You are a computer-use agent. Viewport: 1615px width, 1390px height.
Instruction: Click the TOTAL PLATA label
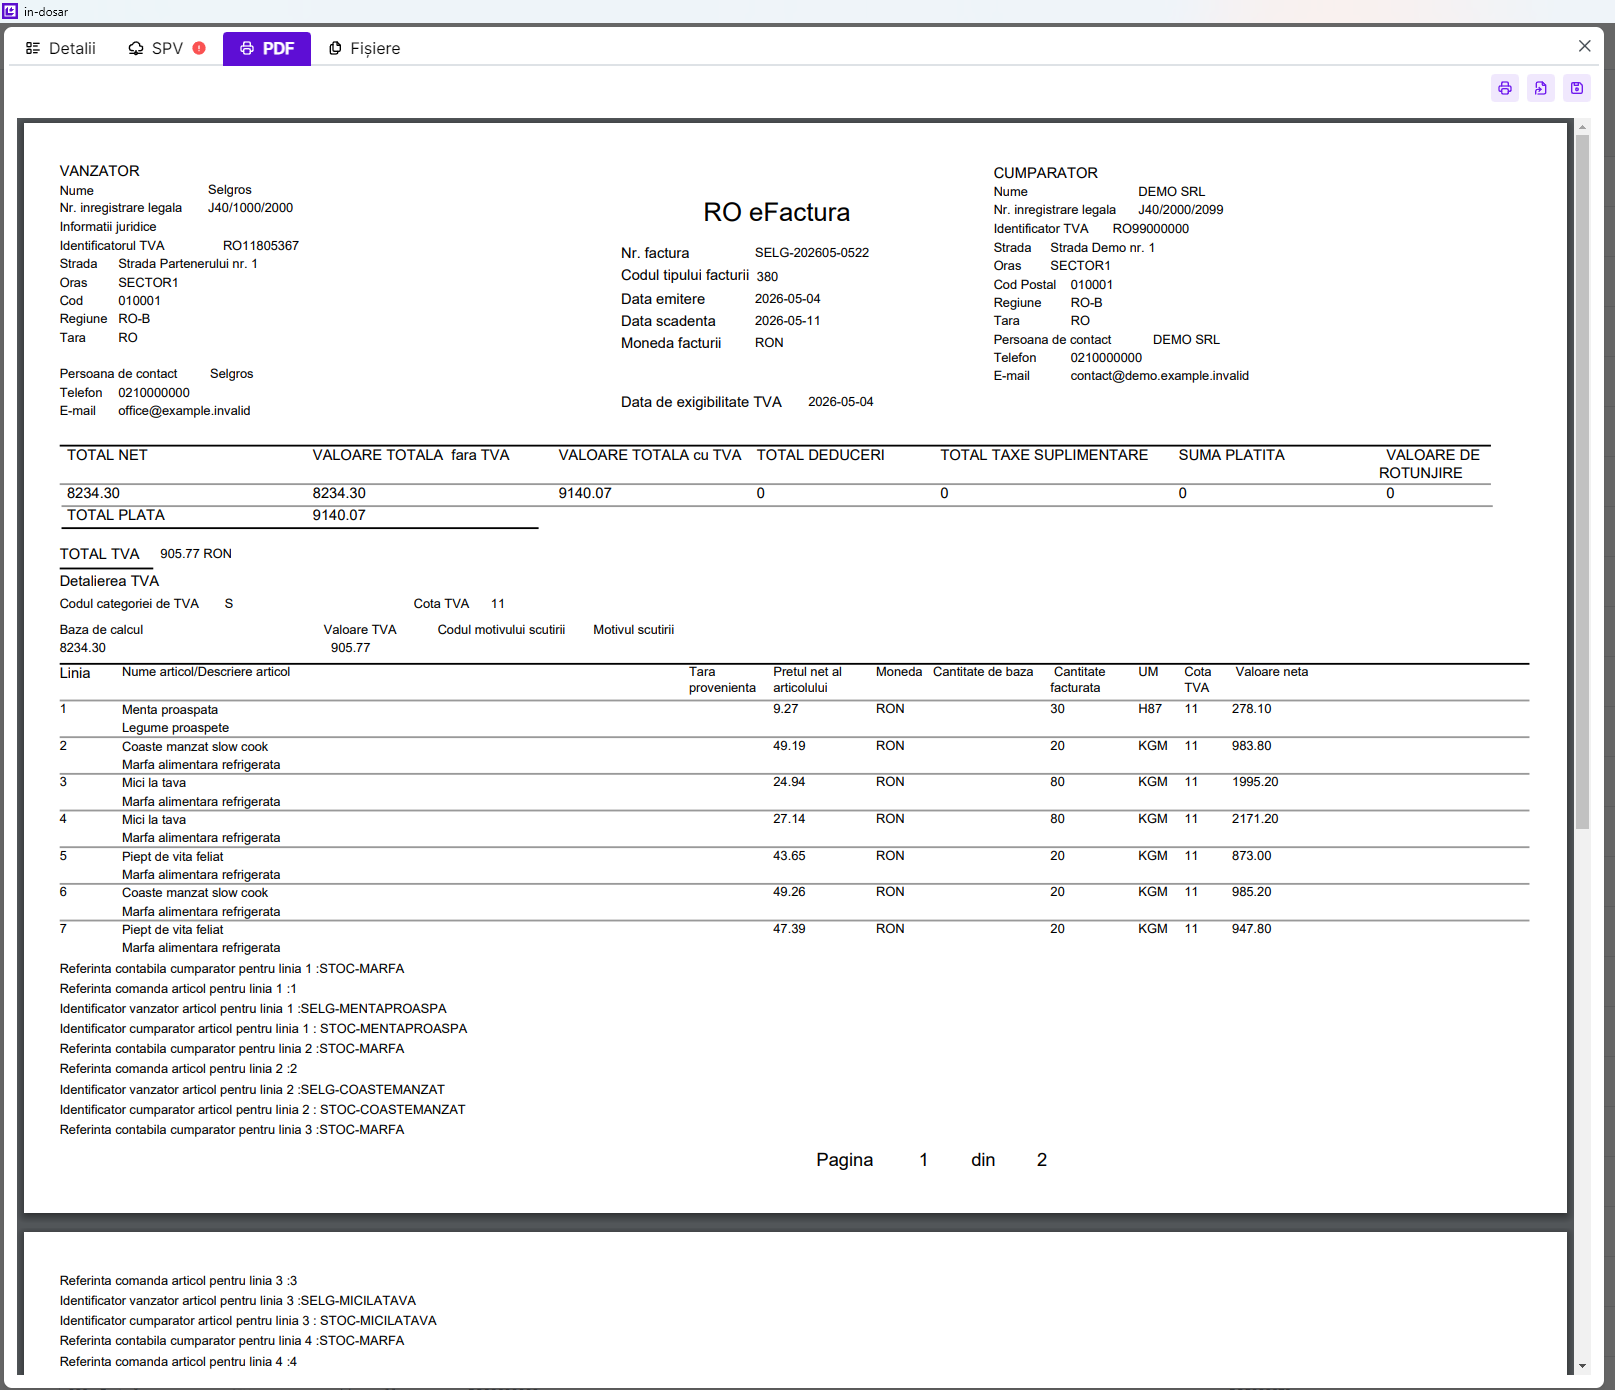pos(116,515)
